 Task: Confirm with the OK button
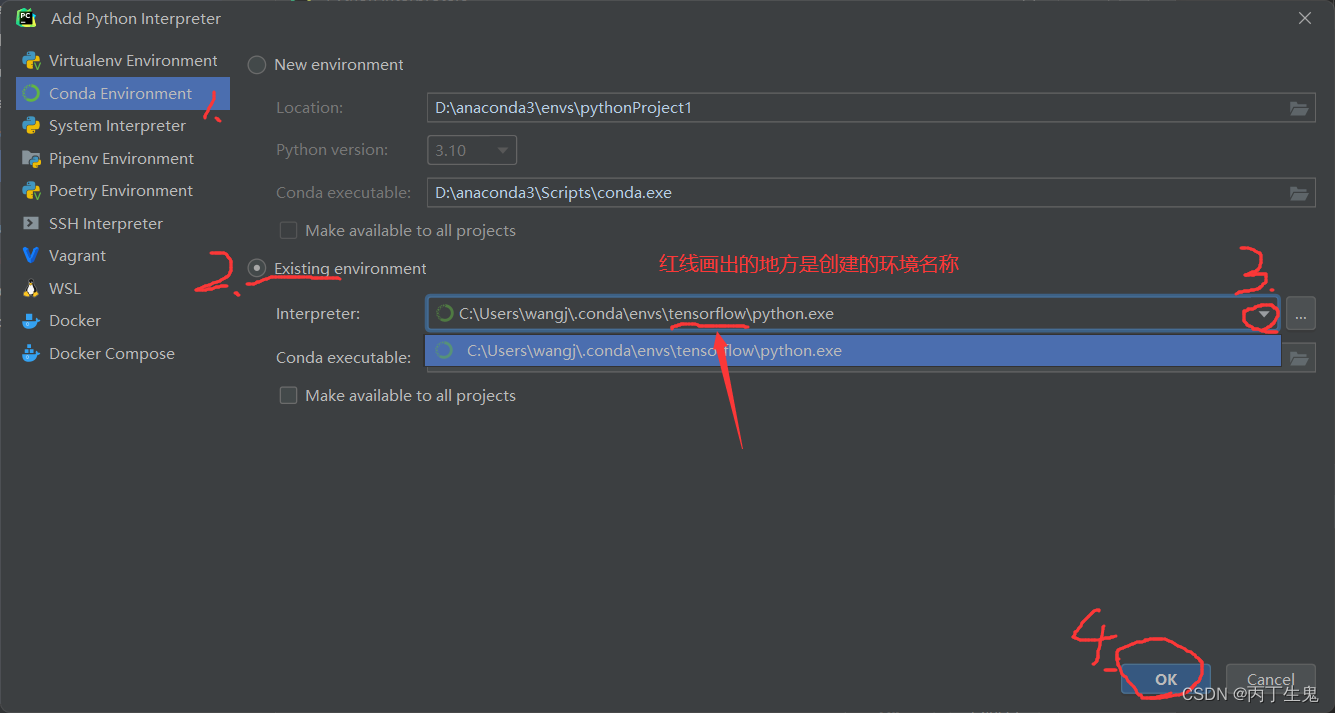1166,679
